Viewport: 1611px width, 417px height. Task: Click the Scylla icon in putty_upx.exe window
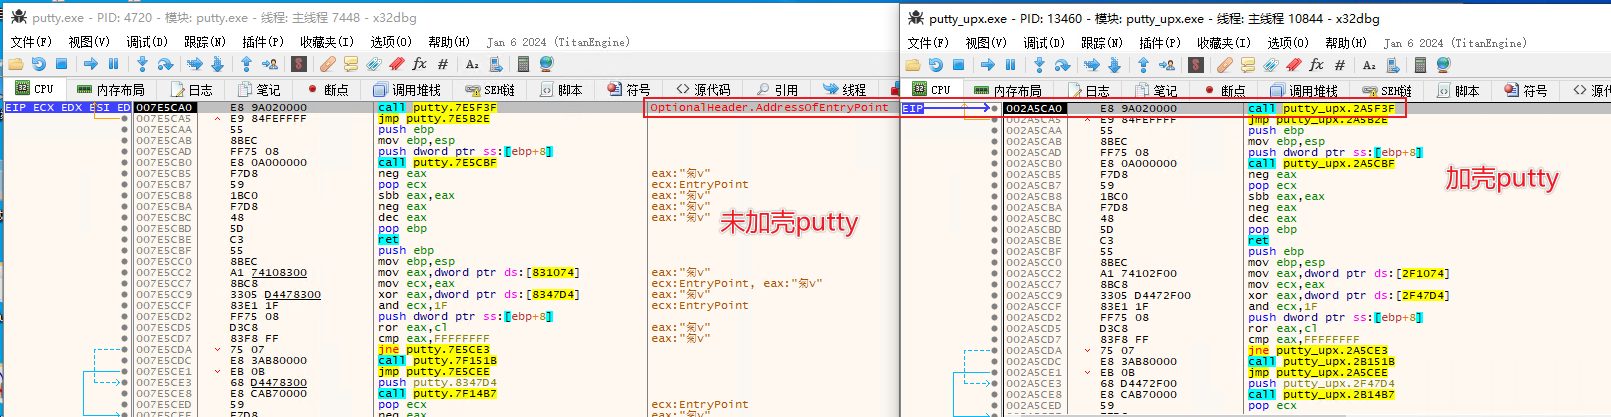(1196, 65)
